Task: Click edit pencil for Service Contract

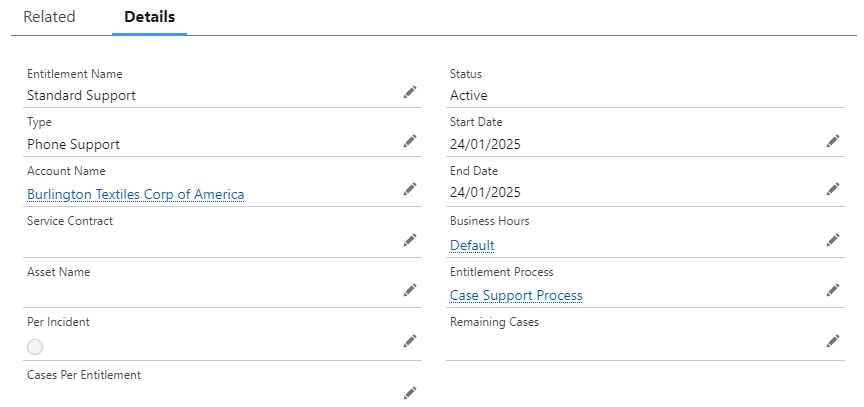Action: 410,240
